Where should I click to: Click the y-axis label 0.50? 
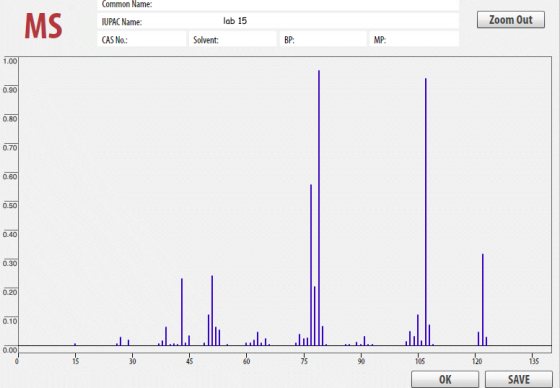tap(10, 205)
